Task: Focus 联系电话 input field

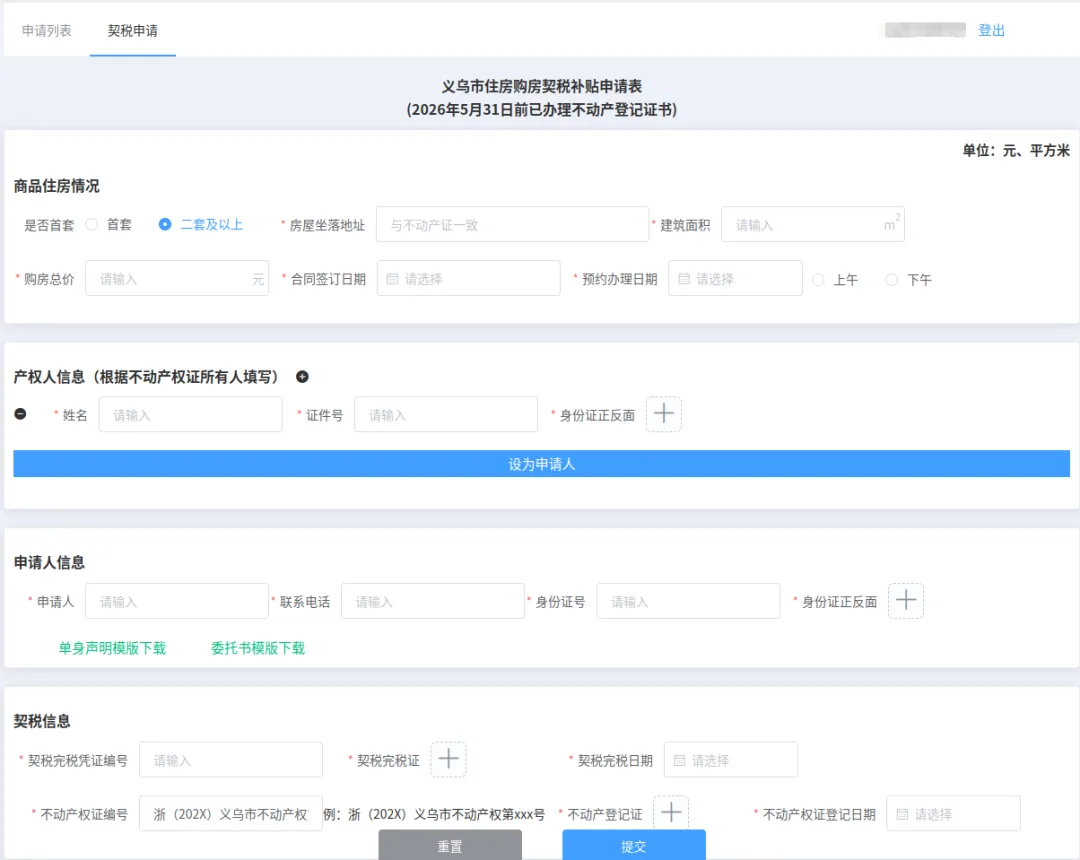Action: pyautogui.click(x=433, y=601)
